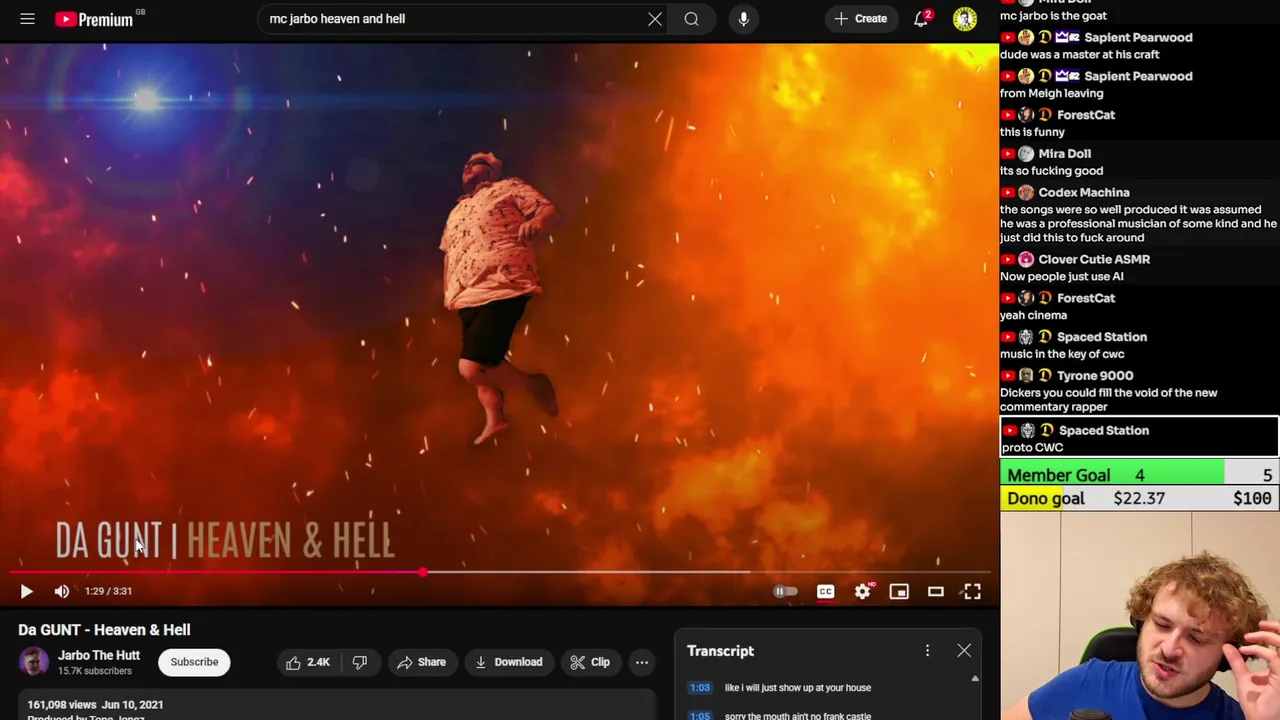Switch to miniplayer mode

pyautogui.click(x=899, y=591)
